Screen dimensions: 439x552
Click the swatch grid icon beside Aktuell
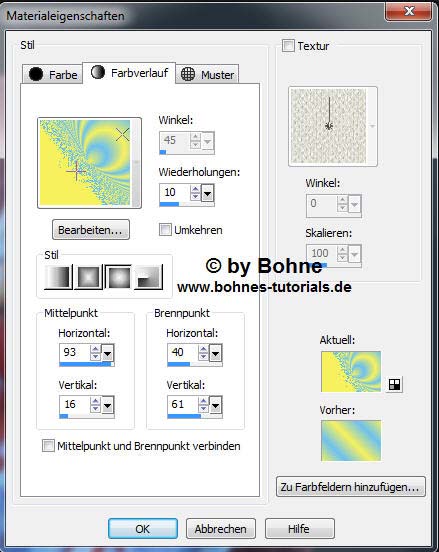pyautogui.click(x=394, y=384)
